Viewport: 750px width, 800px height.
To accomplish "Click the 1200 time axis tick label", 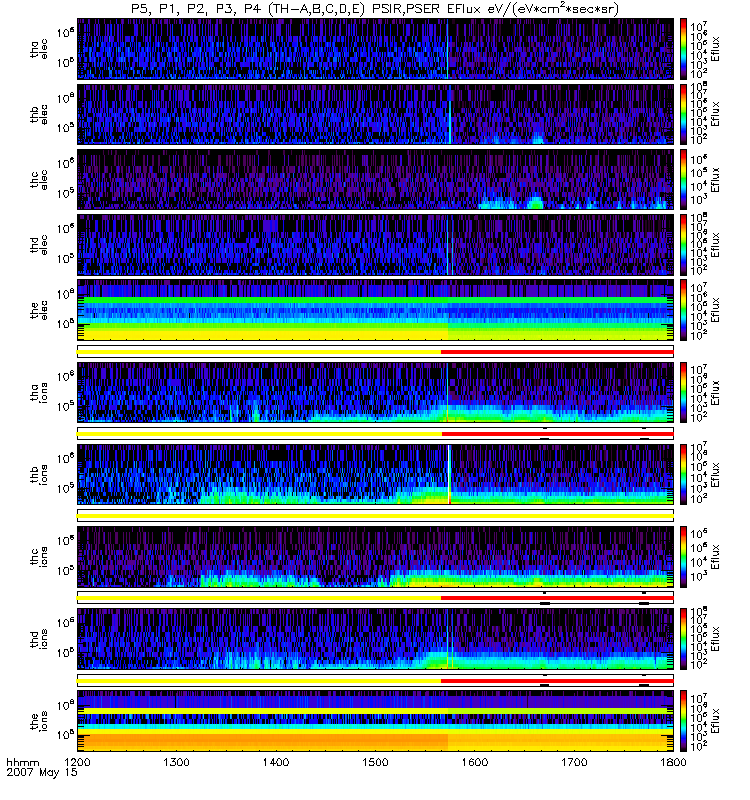I will tap(77, 762).
